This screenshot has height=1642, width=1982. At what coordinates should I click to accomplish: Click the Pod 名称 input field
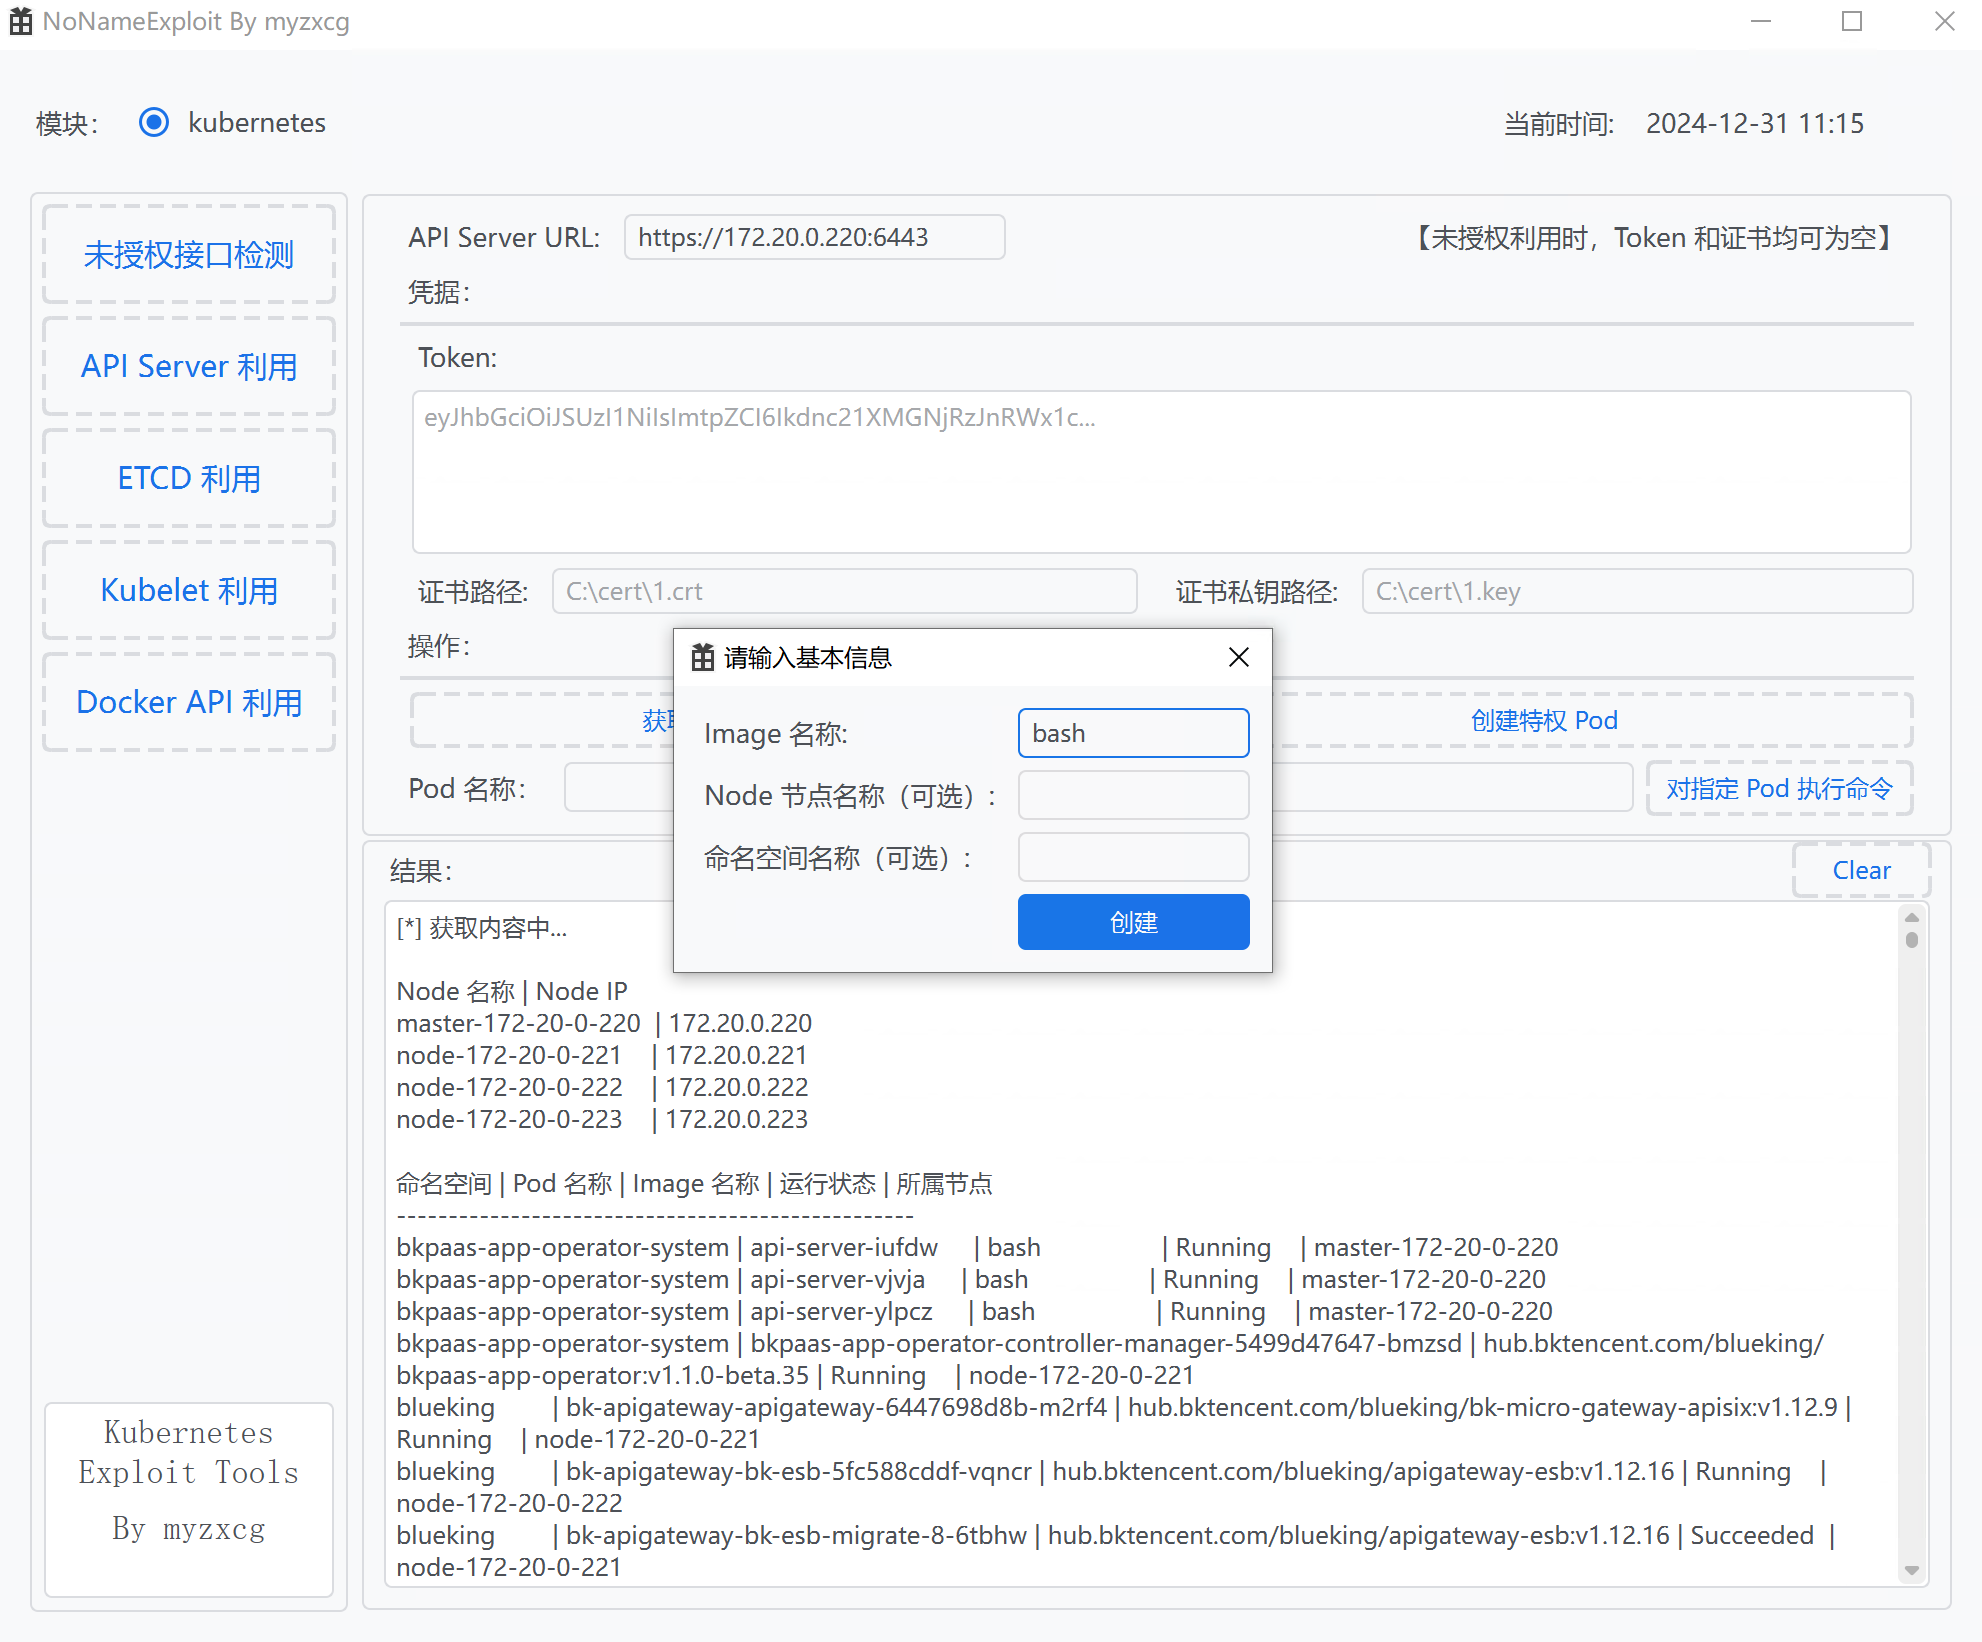point(620,788)
